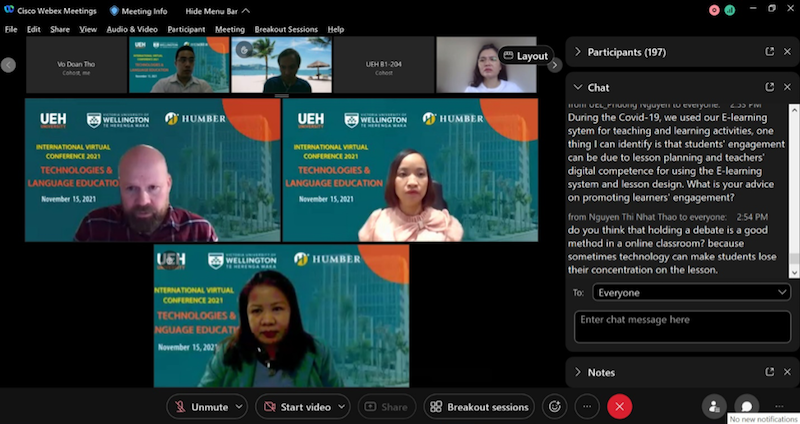Expand the Notes panel
The width and height of the screenshot is (800, 424).
pos(578,372)
